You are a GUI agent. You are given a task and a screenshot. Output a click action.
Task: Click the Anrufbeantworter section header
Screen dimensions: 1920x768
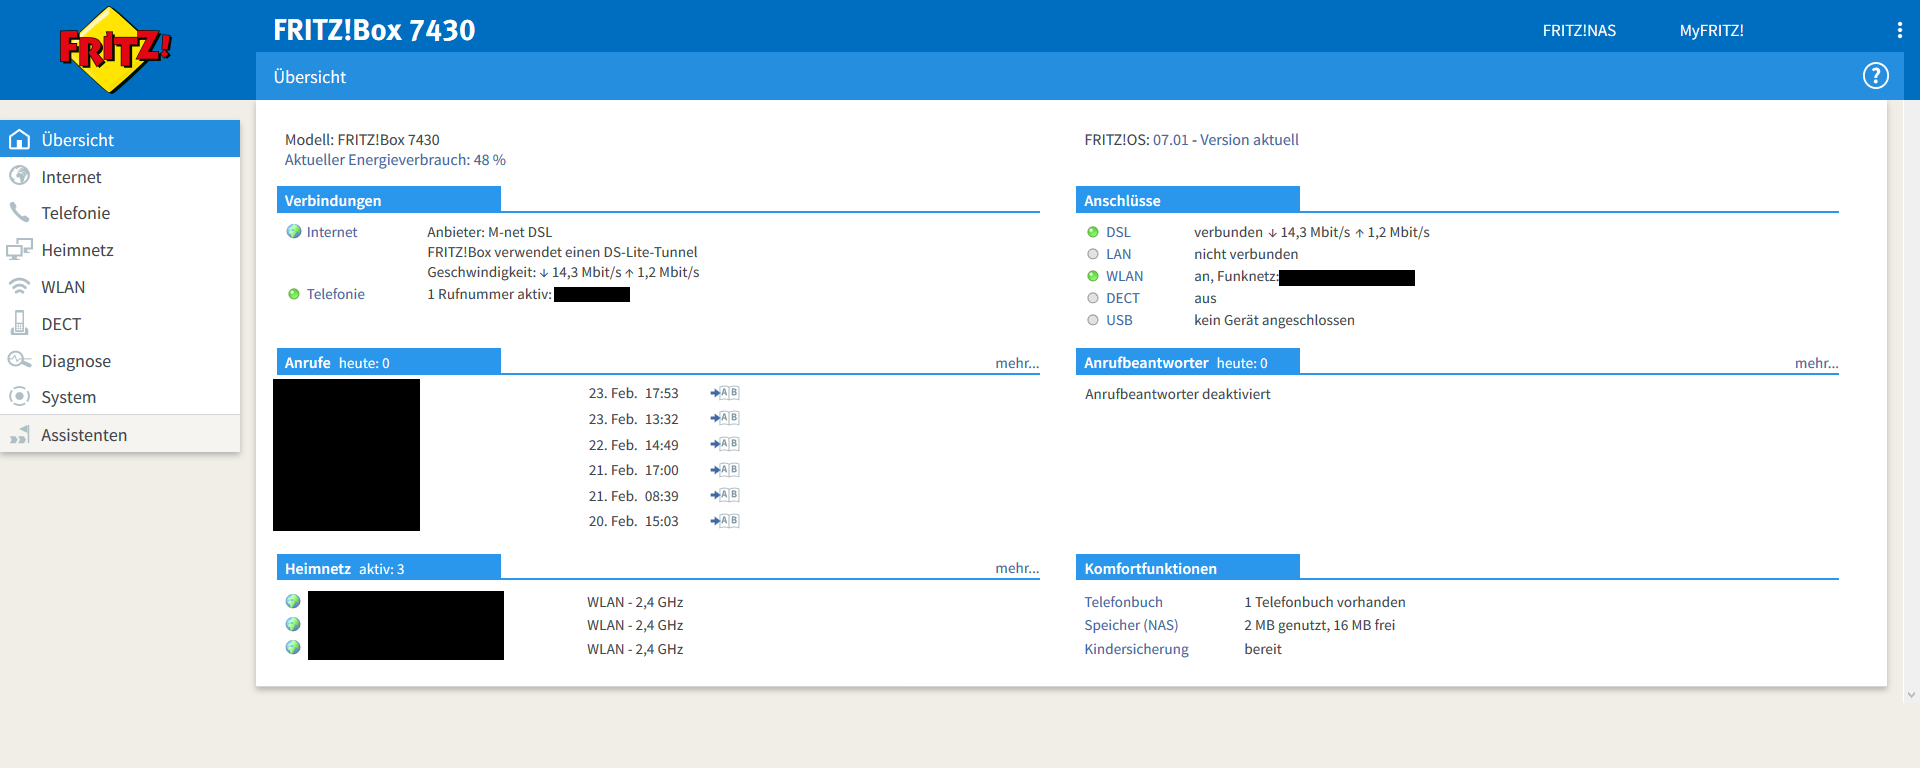[x=1187, y=362]
